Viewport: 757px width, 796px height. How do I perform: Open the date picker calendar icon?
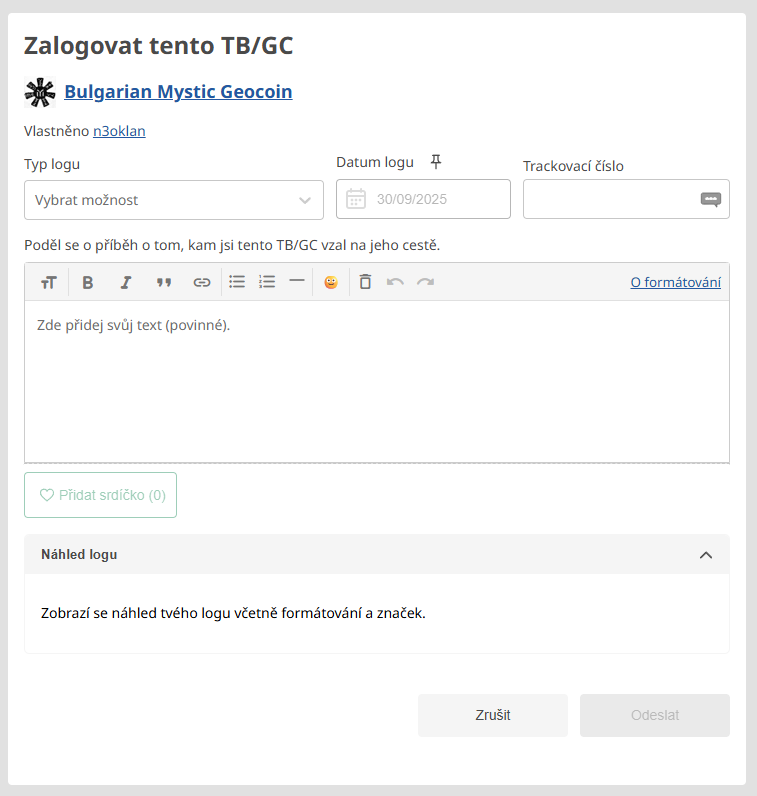(x=356, y=199)
